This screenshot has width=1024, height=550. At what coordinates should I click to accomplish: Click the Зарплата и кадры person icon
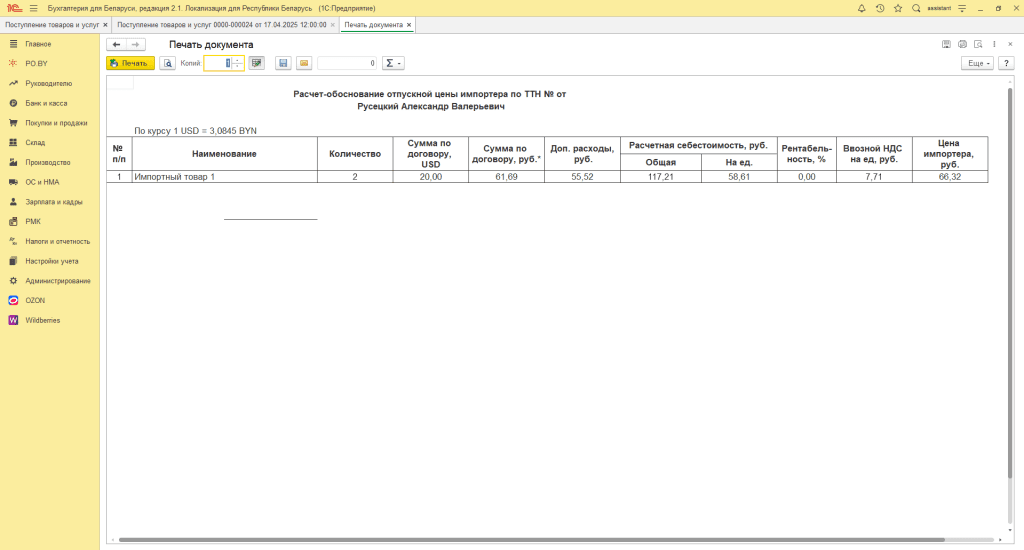[13, 202]
